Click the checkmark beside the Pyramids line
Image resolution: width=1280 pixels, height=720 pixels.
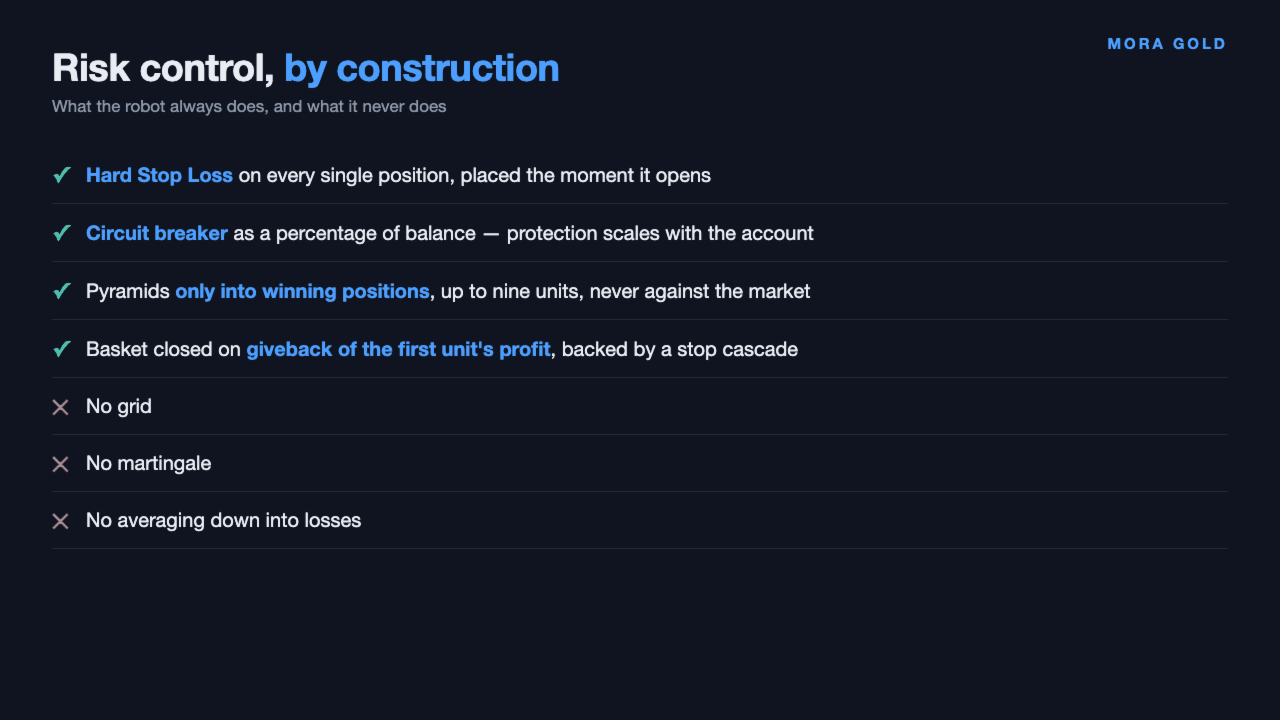click(61, 291)
